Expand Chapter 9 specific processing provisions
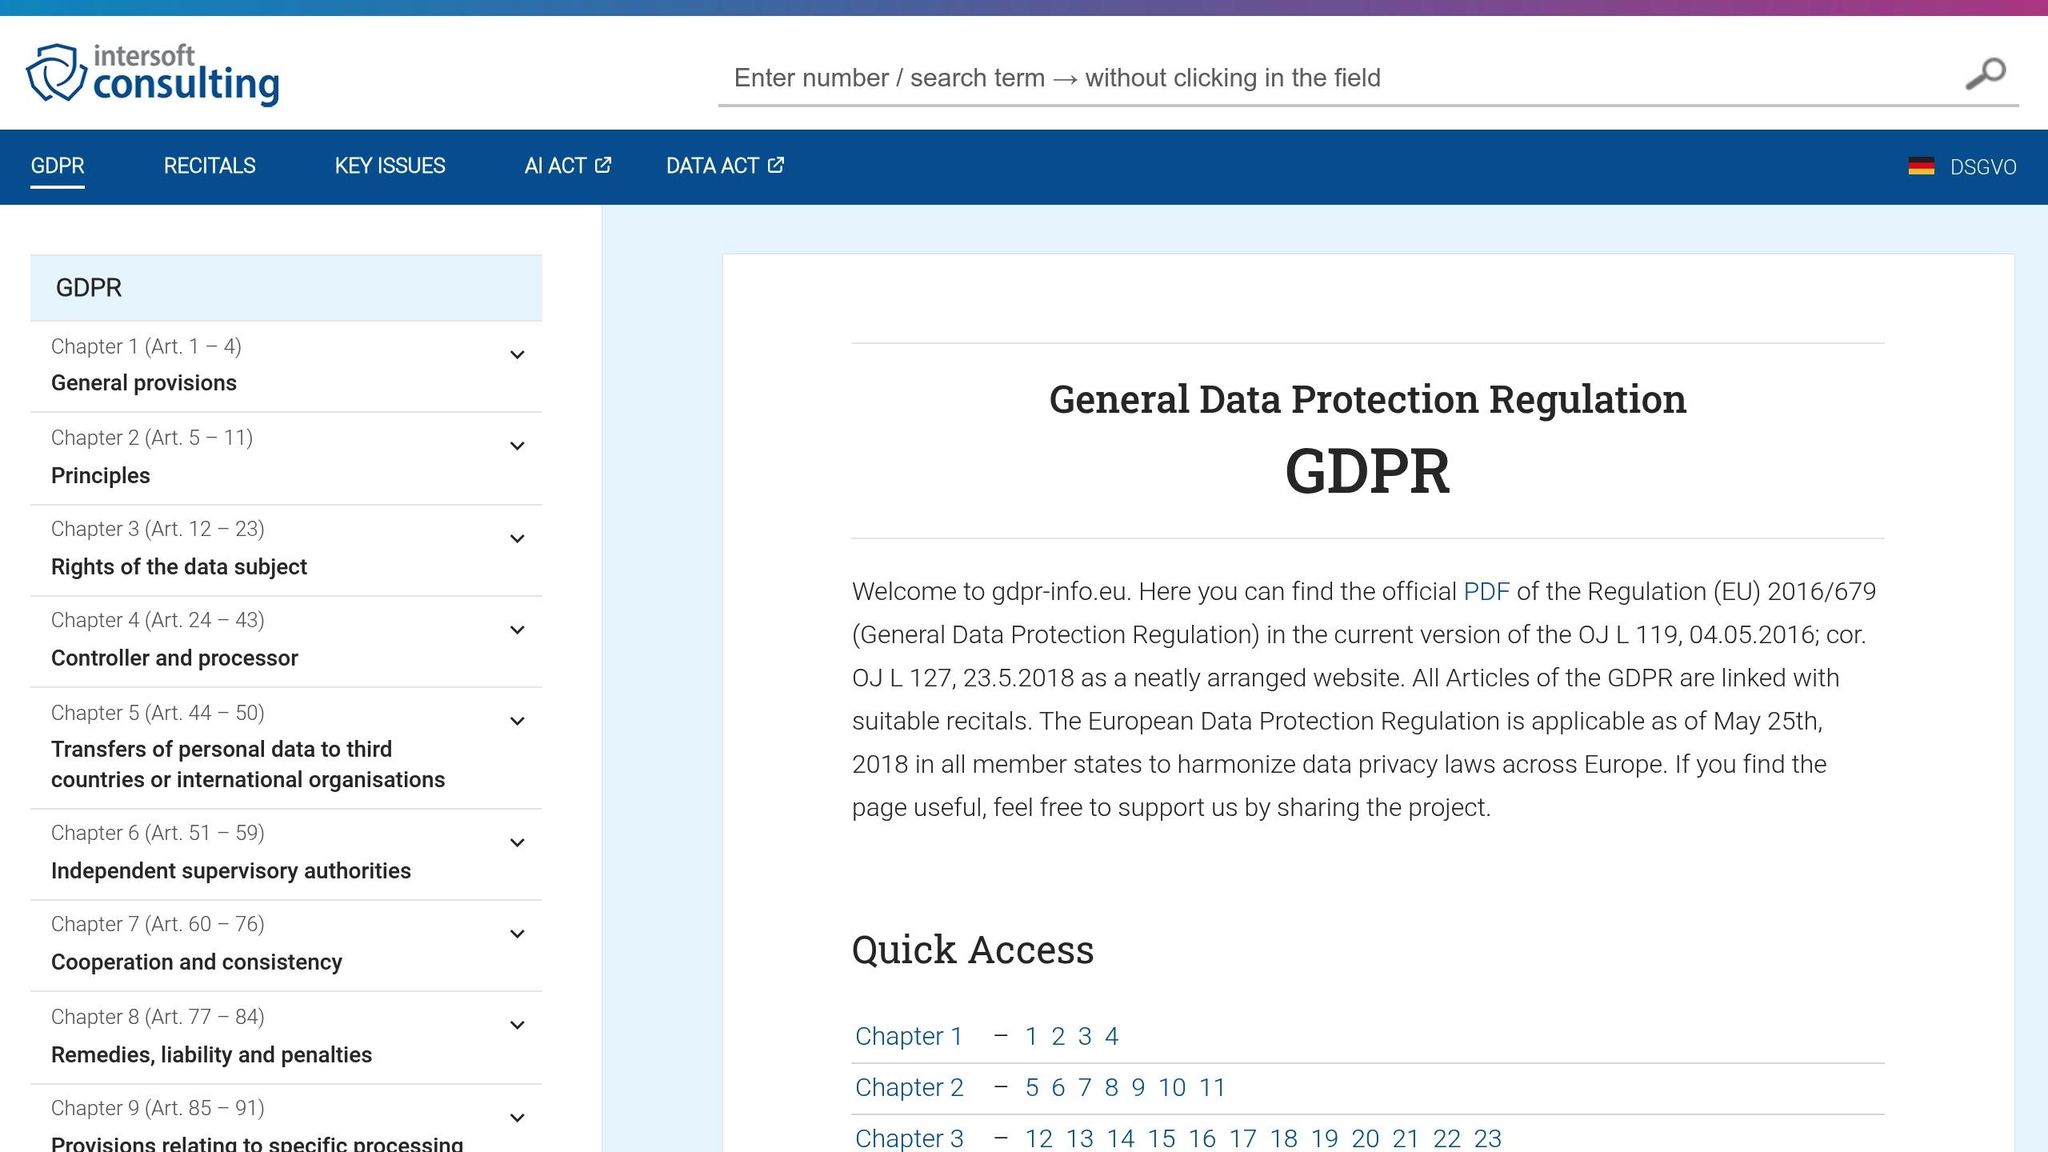2048x1152 pixels. point(517,1117)
